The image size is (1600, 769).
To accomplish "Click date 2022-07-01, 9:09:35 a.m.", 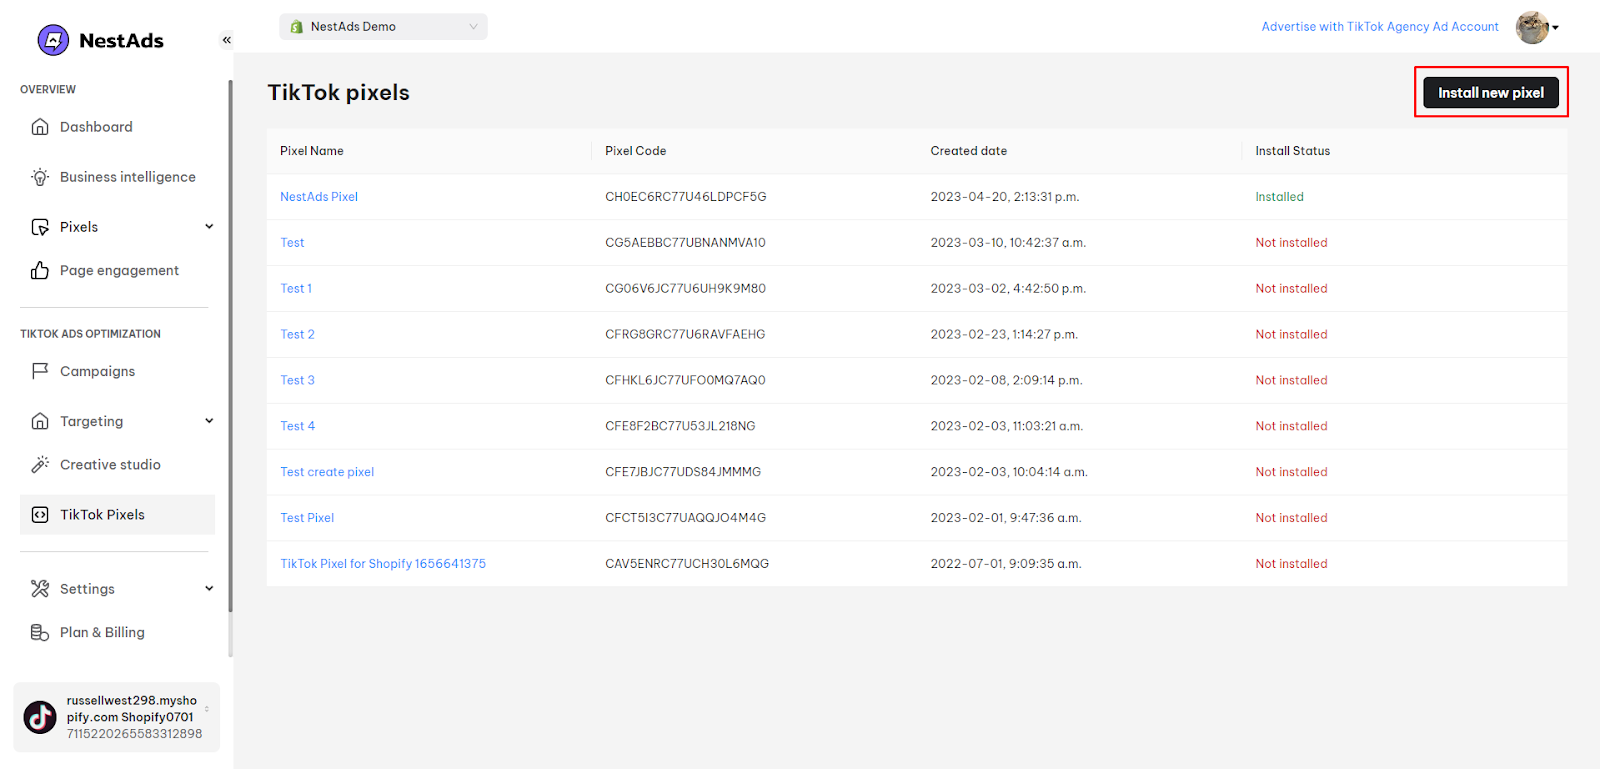I will tap(1006, 564).
